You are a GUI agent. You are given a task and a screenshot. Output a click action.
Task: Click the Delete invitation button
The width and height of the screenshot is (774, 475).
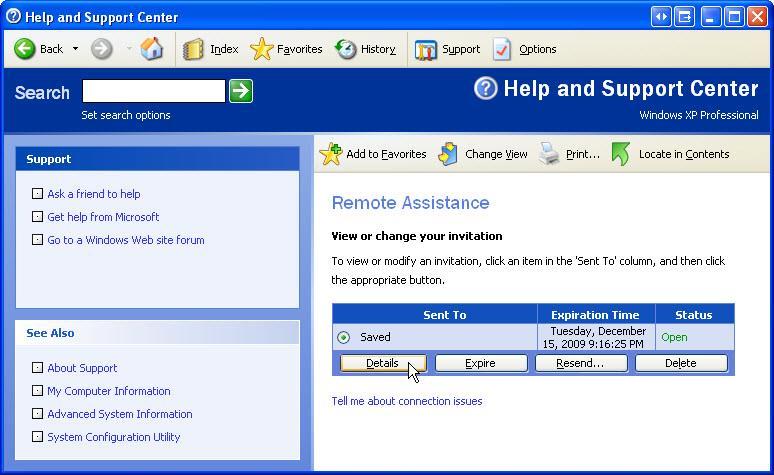[x=681, y=363]
